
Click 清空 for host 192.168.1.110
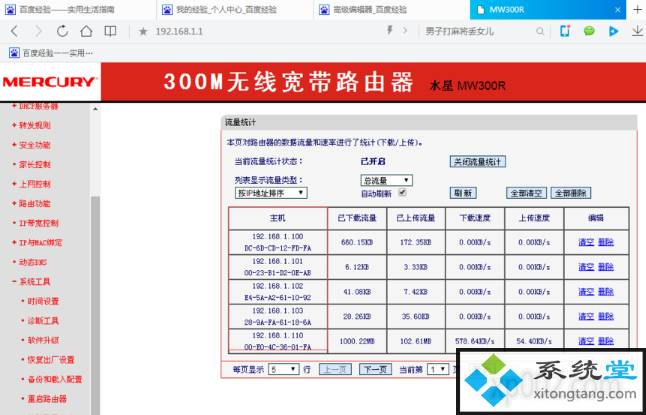(x=586, y=341)
